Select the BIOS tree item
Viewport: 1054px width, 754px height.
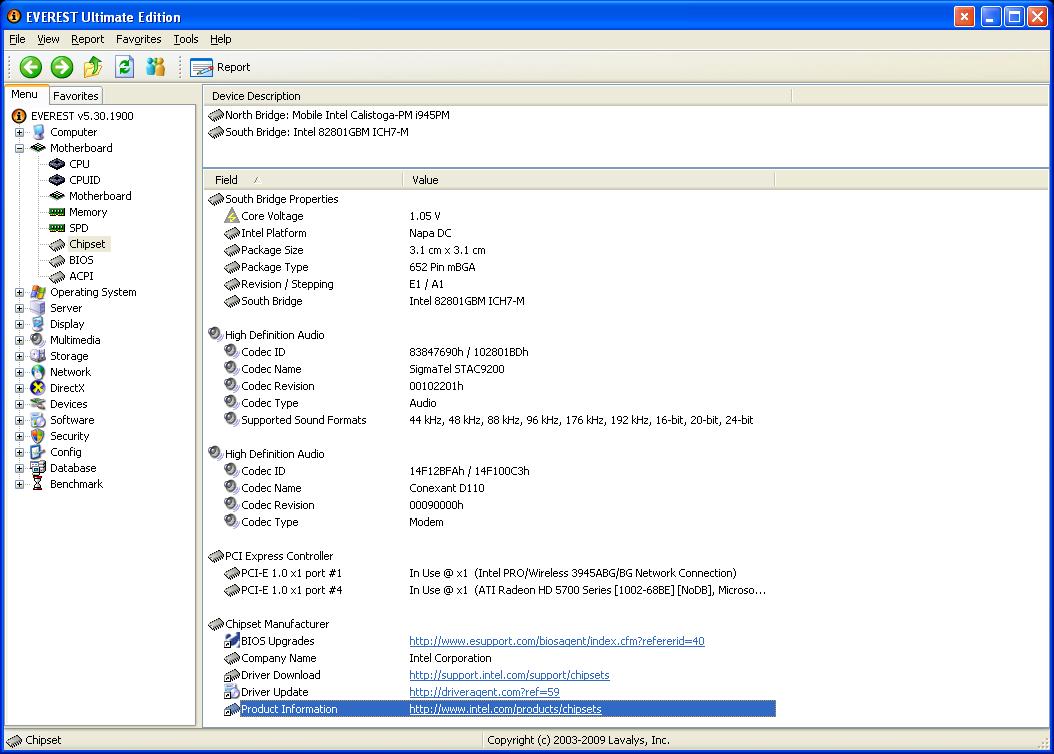coord(81,260)
